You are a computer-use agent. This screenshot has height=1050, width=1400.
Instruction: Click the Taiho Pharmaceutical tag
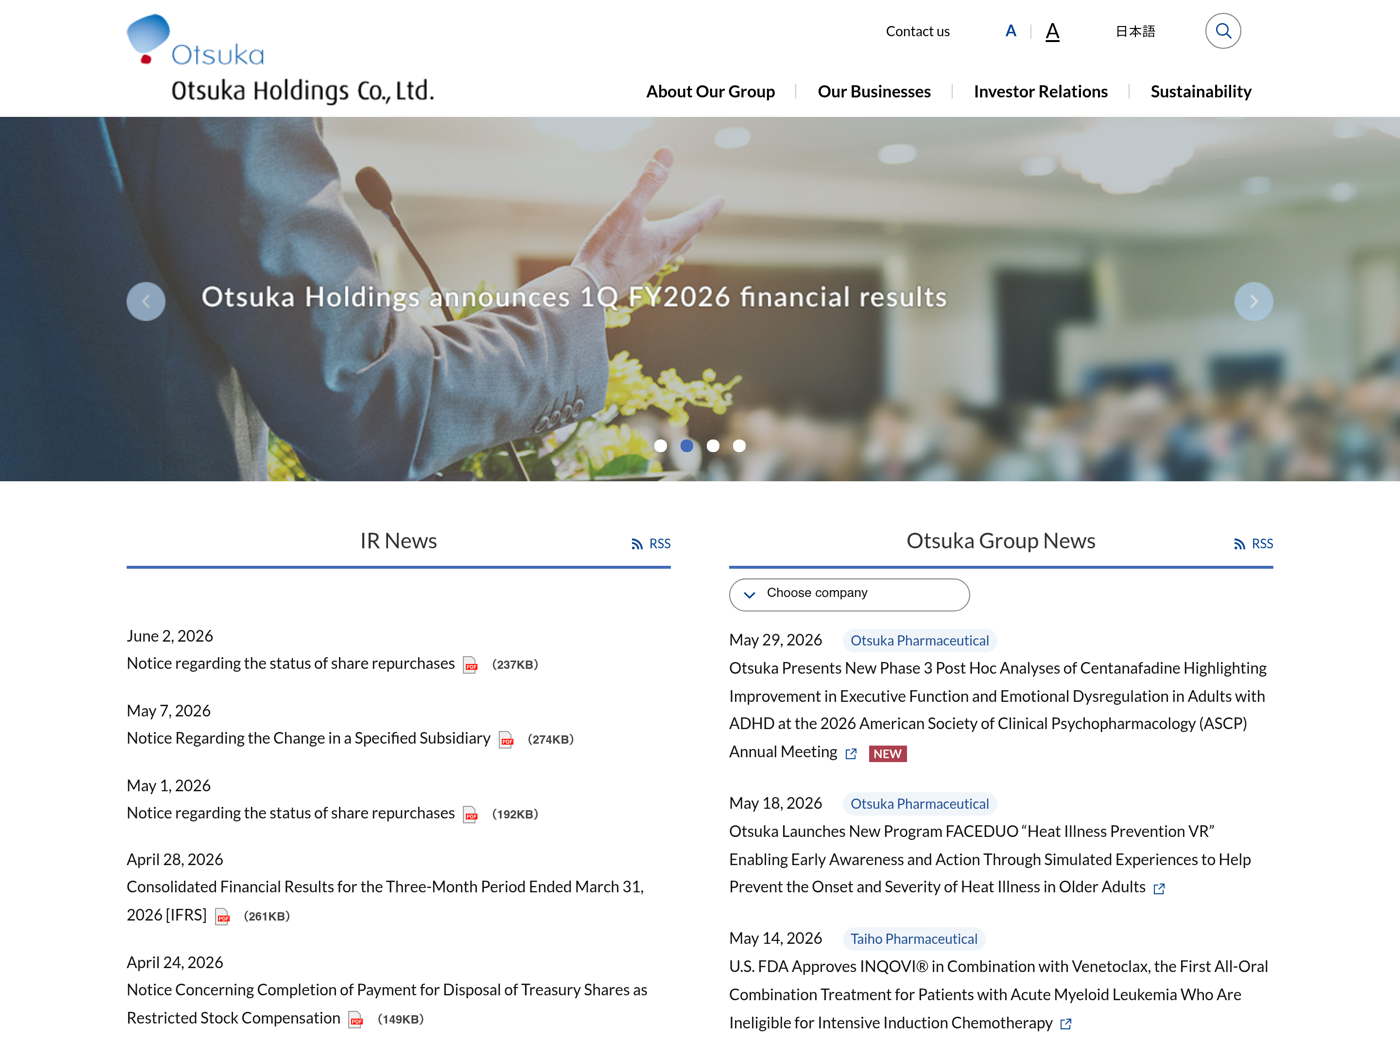tap(914, 939)
